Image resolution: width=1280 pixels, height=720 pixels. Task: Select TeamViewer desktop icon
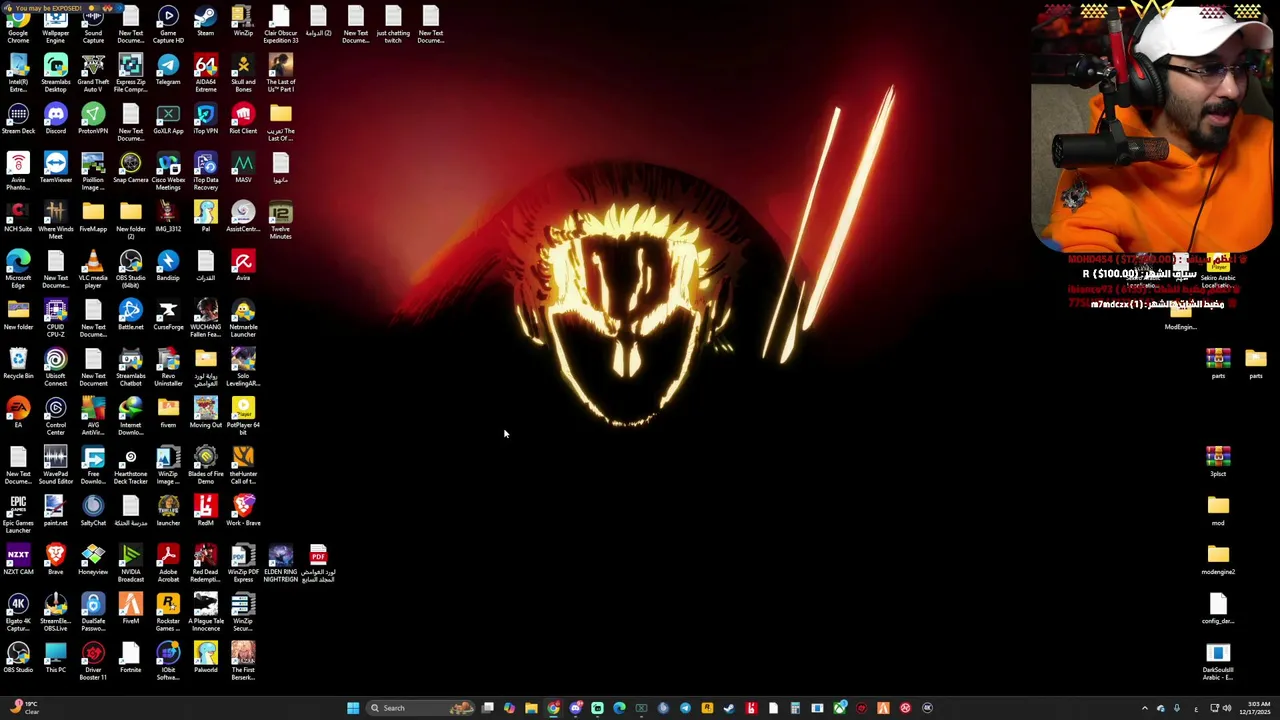click(x=55, y=168)
